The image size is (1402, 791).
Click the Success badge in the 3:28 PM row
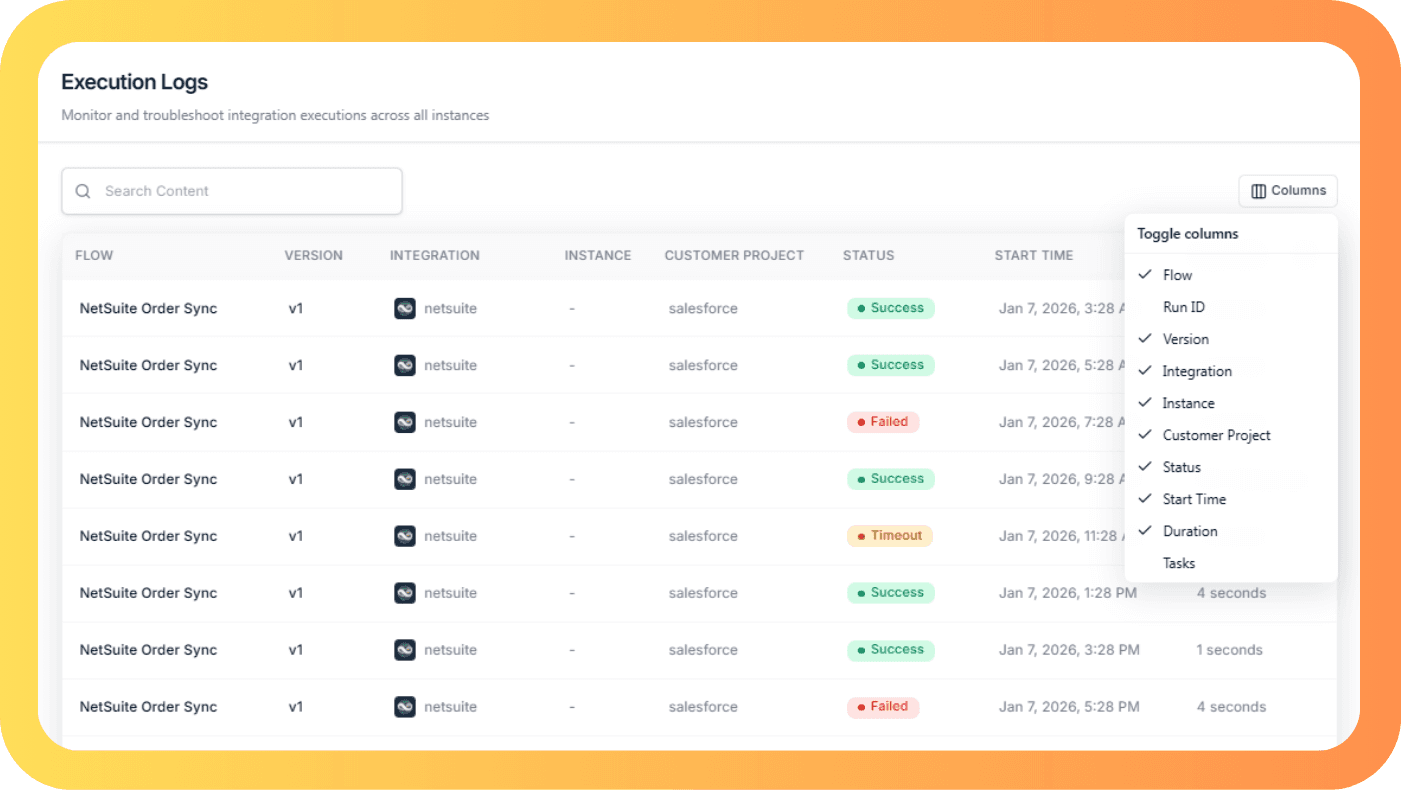click(890, 650)
